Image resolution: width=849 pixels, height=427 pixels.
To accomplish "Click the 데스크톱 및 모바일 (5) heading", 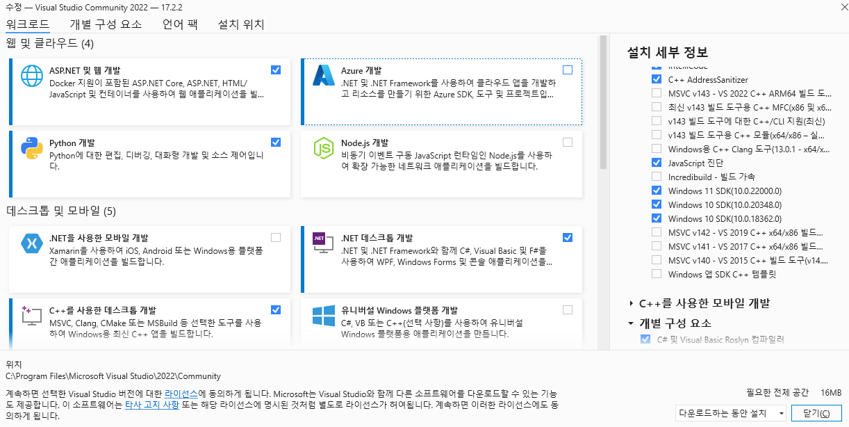I will pos(61,211).
